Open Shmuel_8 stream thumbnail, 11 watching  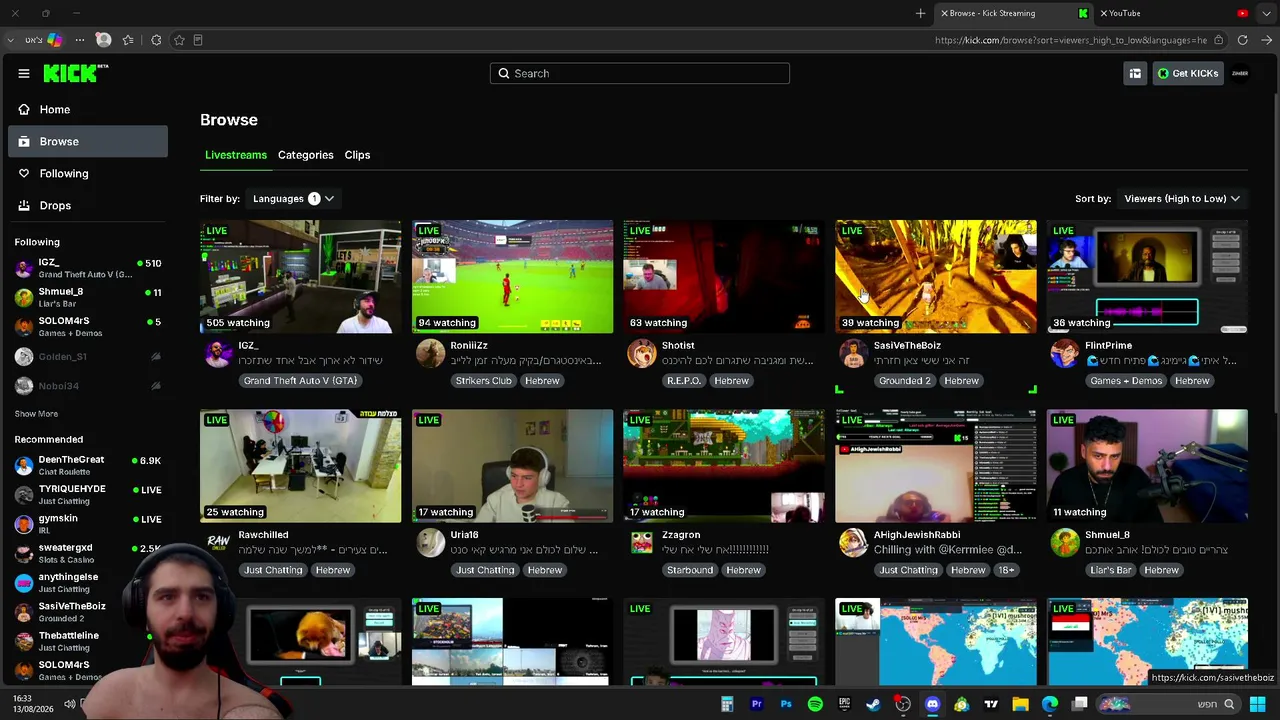1147,466
